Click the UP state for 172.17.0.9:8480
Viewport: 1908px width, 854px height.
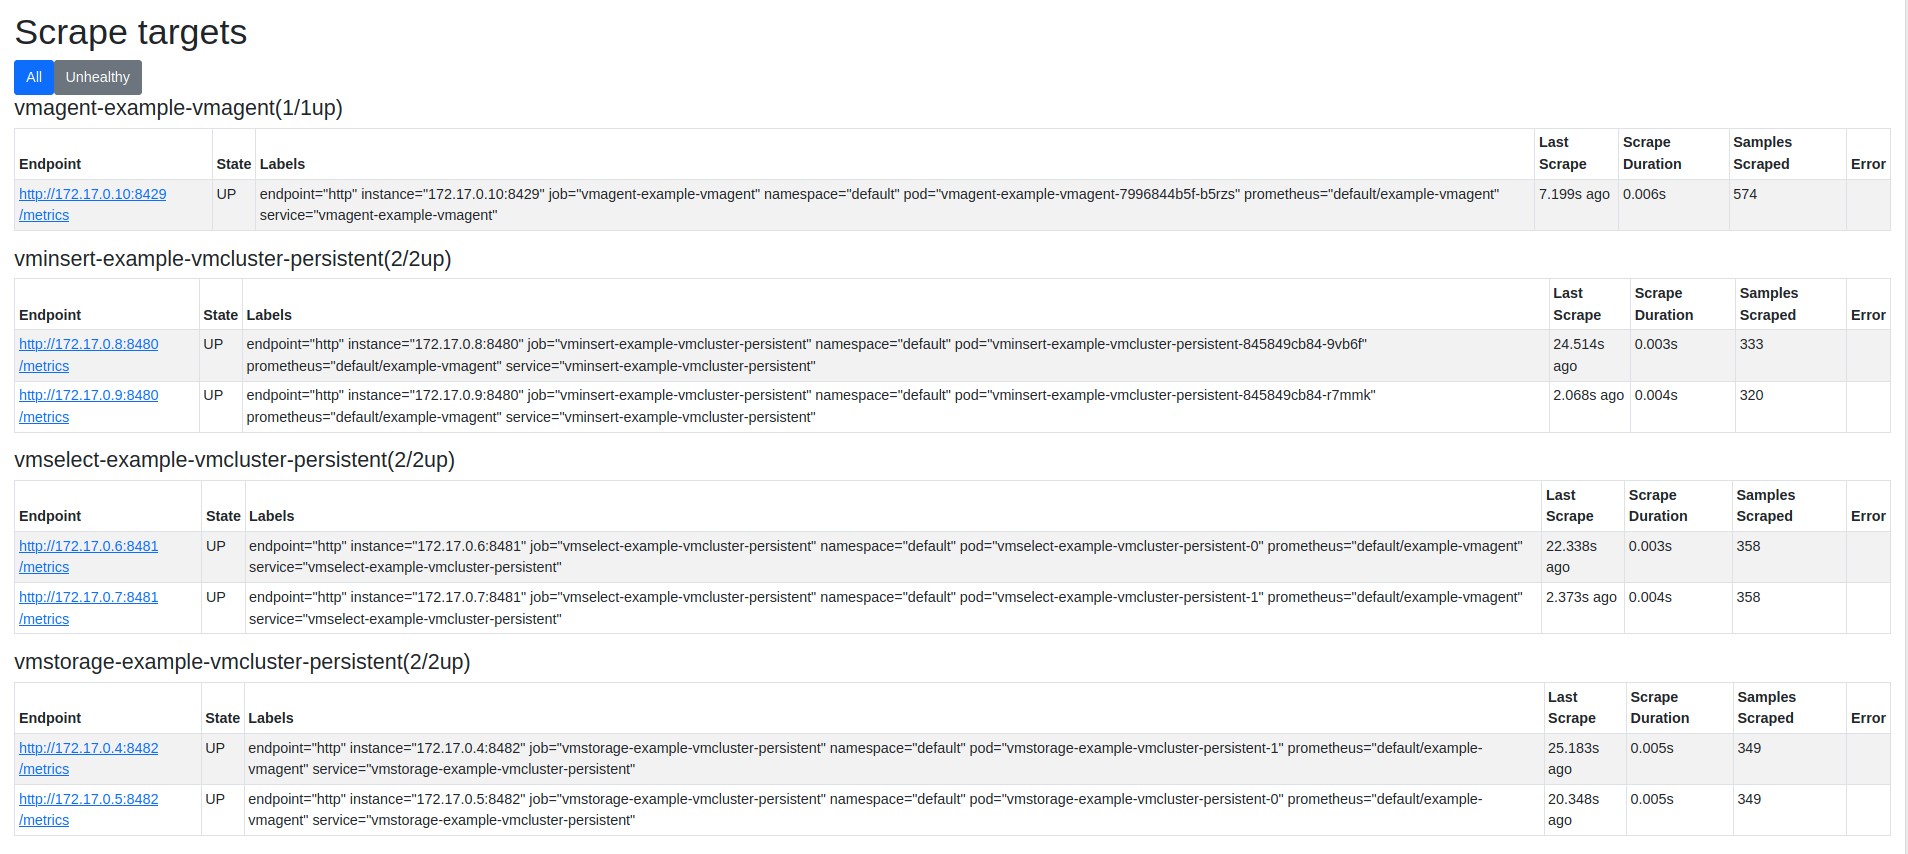(x=213, y=395)
